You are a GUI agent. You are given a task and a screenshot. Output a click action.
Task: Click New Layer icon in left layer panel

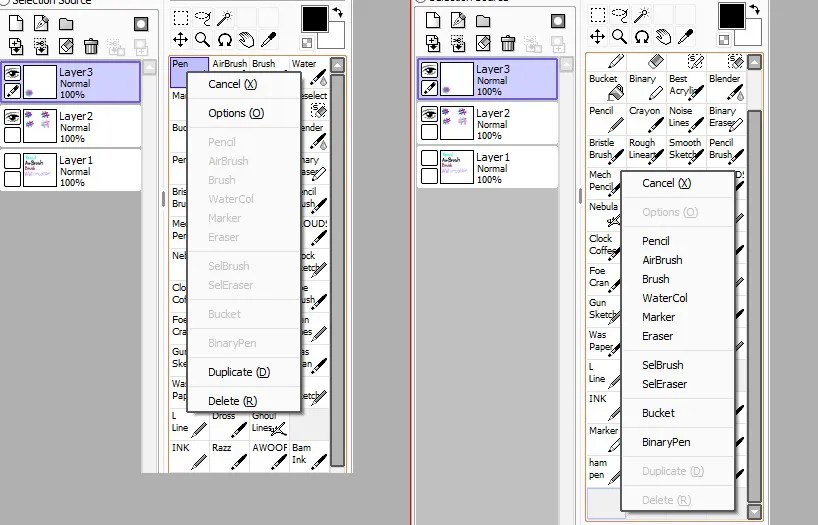point(16,23)
